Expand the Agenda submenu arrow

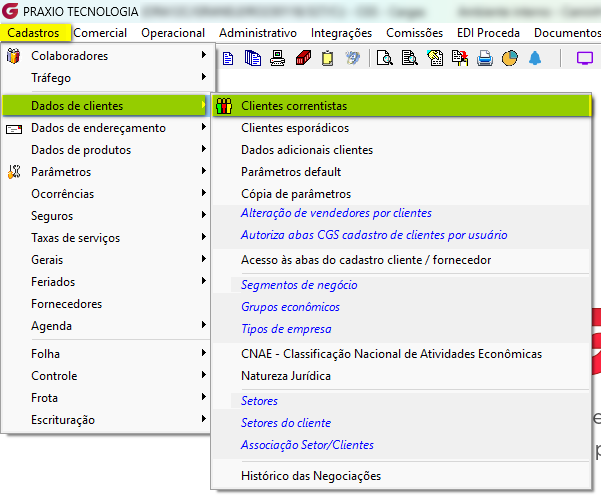pyautogui.click(x=204, y=325)
